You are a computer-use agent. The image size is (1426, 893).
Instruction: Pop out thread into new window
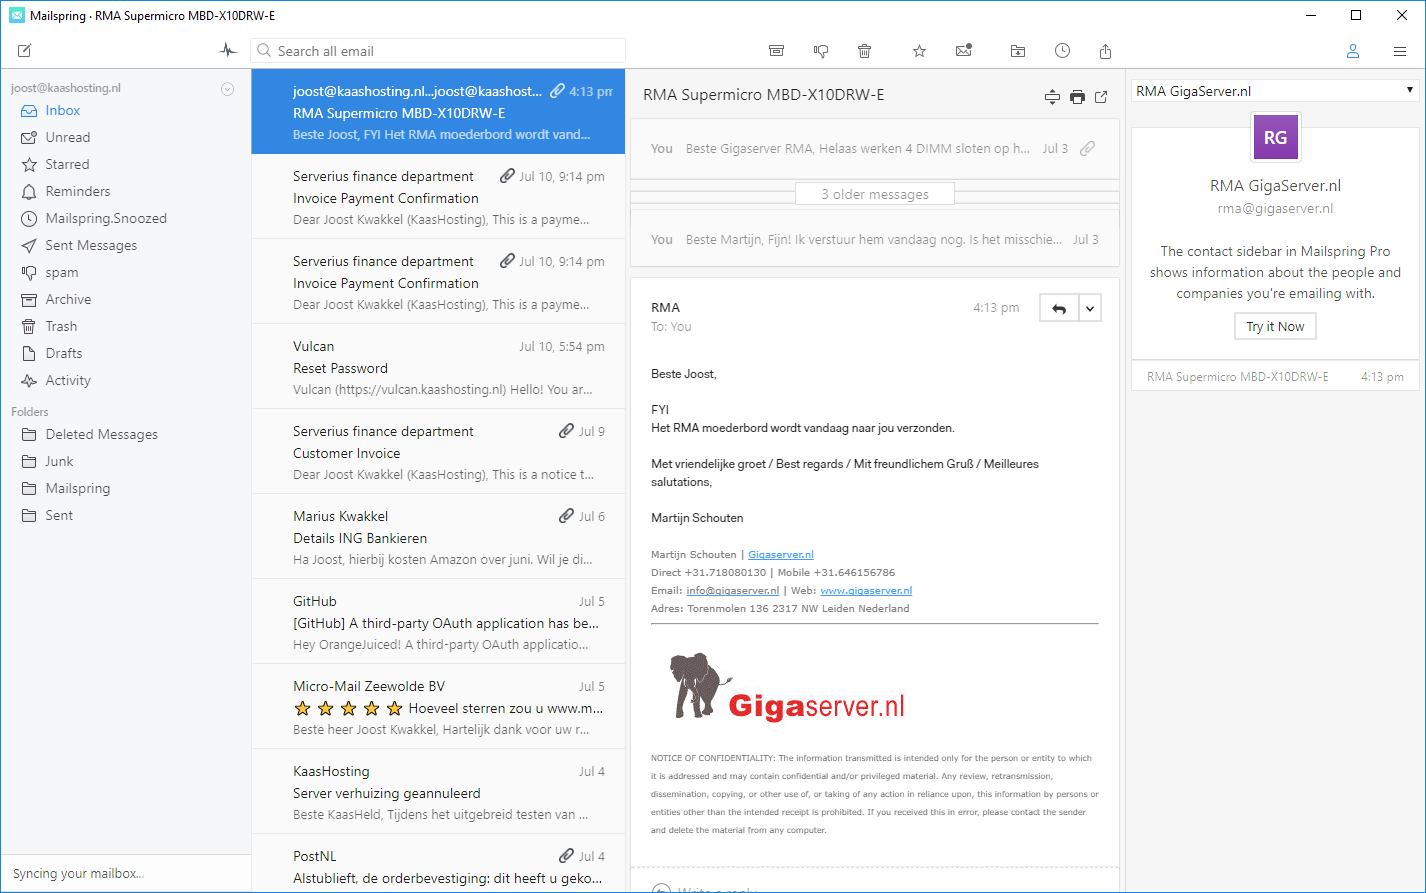tap(1101, 97)
